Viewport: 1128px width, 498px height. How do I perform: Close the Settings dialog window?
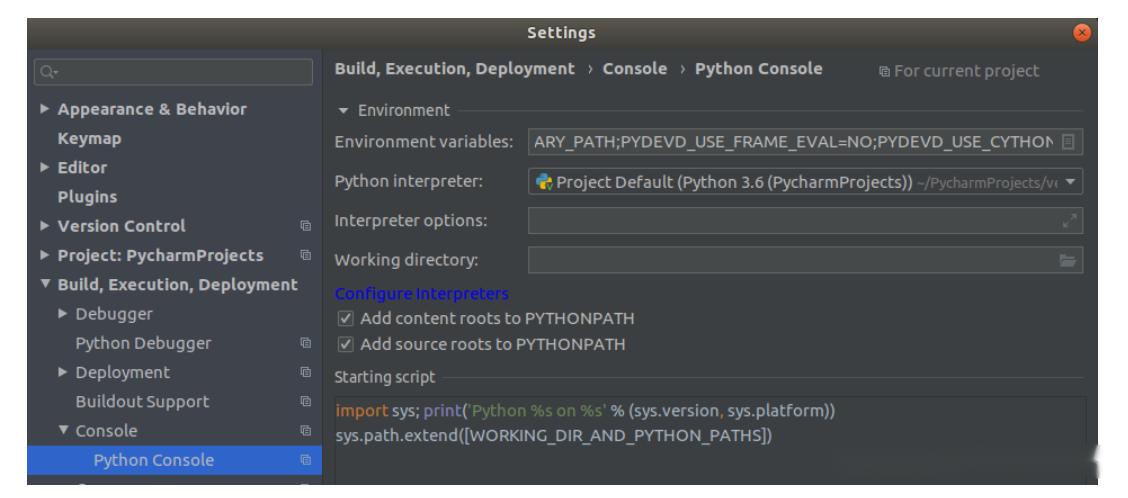tap(1106, 33)
